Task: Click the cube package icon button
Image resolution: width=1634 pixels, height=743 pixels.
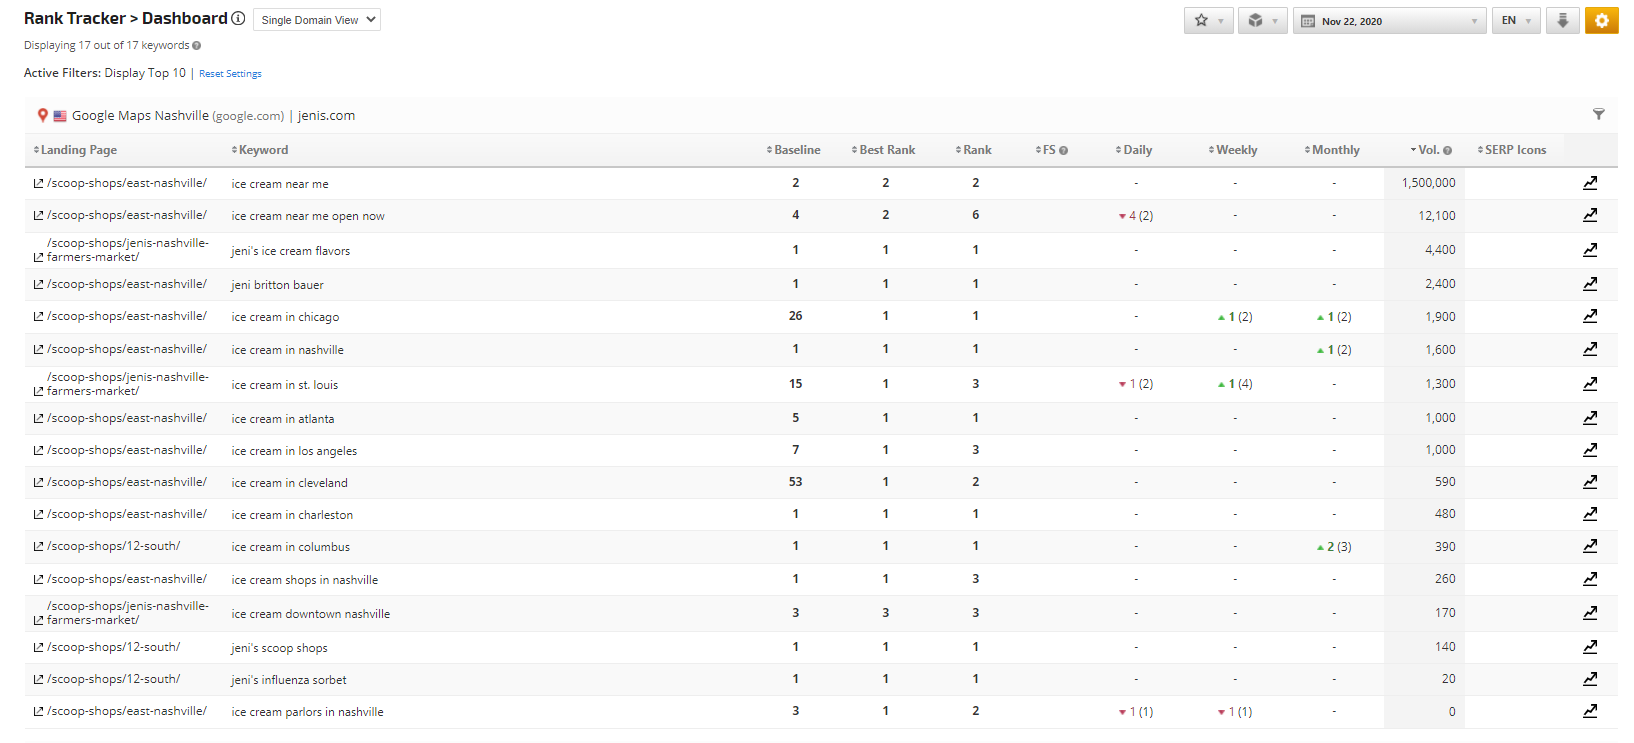Action: [x=1262, y=20]
